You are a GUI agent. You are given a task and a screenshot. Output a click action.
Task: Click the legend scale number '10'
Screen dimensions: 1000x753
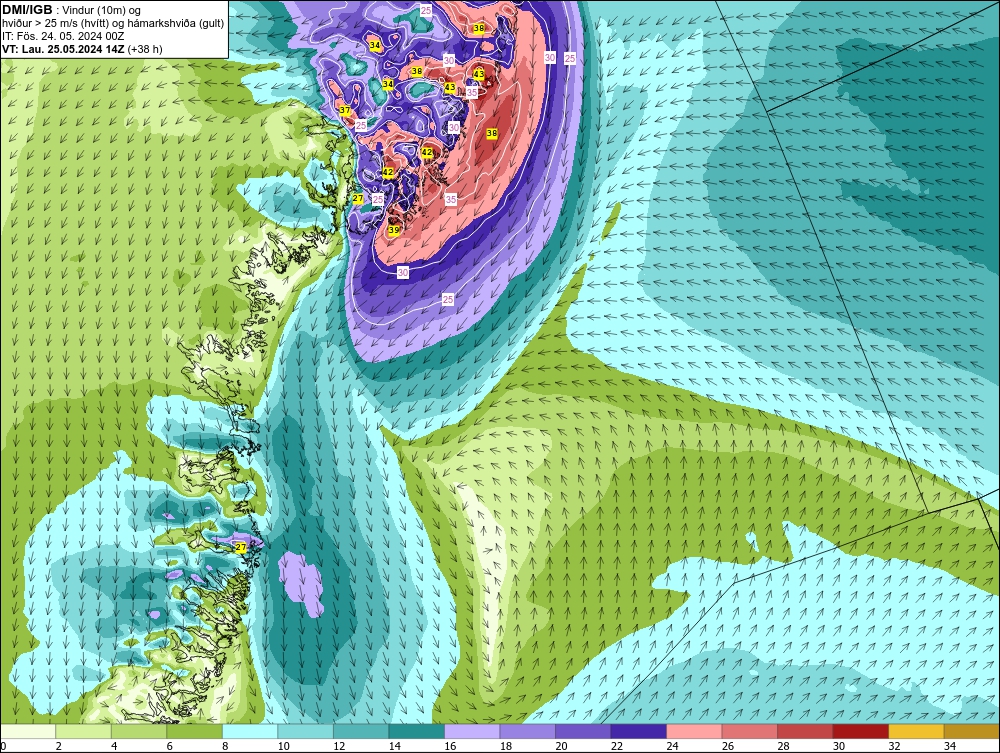(283, 746)
